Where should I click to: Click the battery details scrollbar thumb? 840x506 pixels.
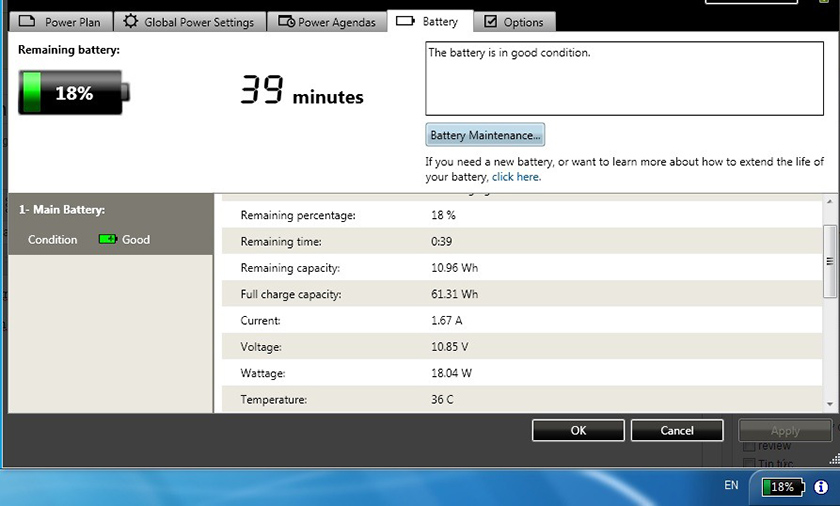click(x=830, y=260)
